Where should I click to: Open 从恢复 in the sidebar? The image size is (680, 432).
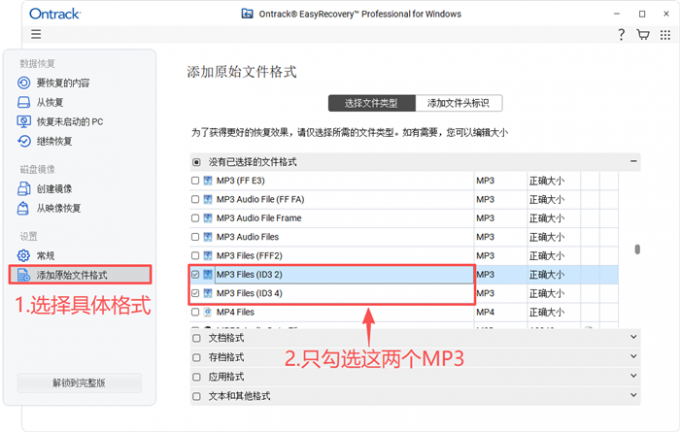coord(50,102)
